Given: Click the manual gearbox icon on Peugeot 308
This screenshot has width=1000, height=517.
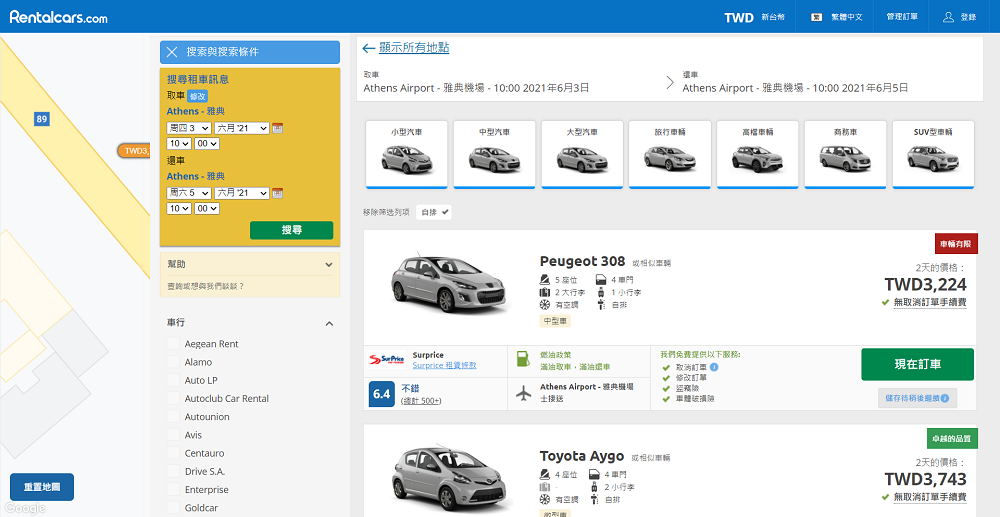Looking at the screenshot, I should point(601,305).
